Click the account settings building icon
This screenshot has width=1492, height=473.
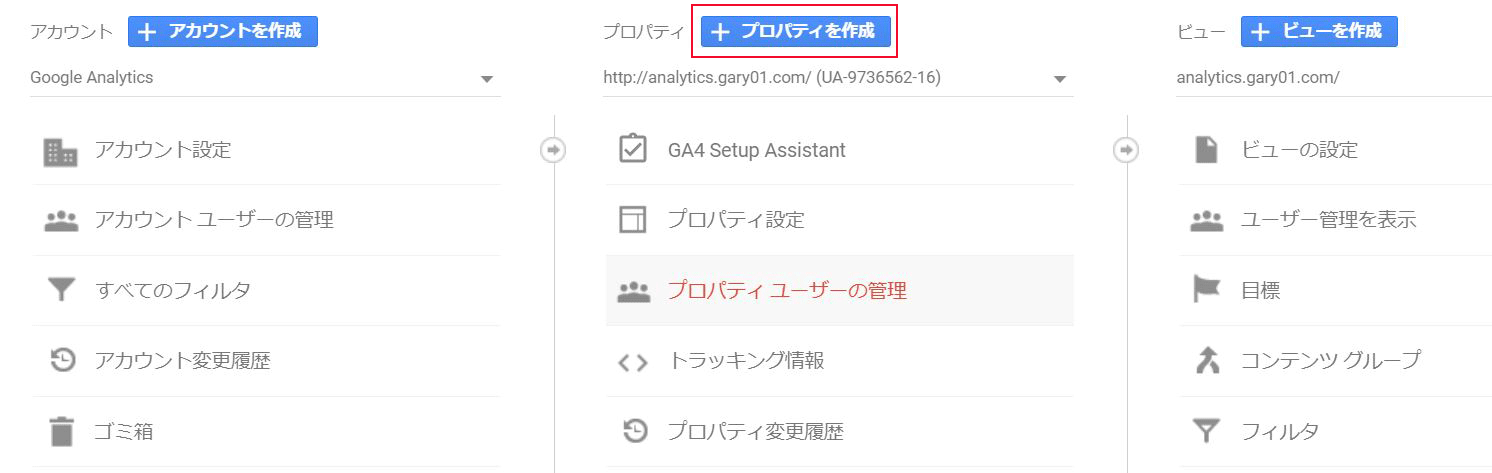point(61,151)
